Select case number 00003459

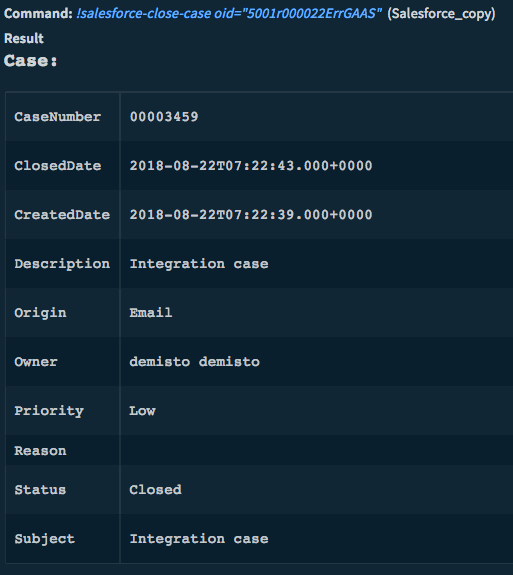[x=164, y=117]
